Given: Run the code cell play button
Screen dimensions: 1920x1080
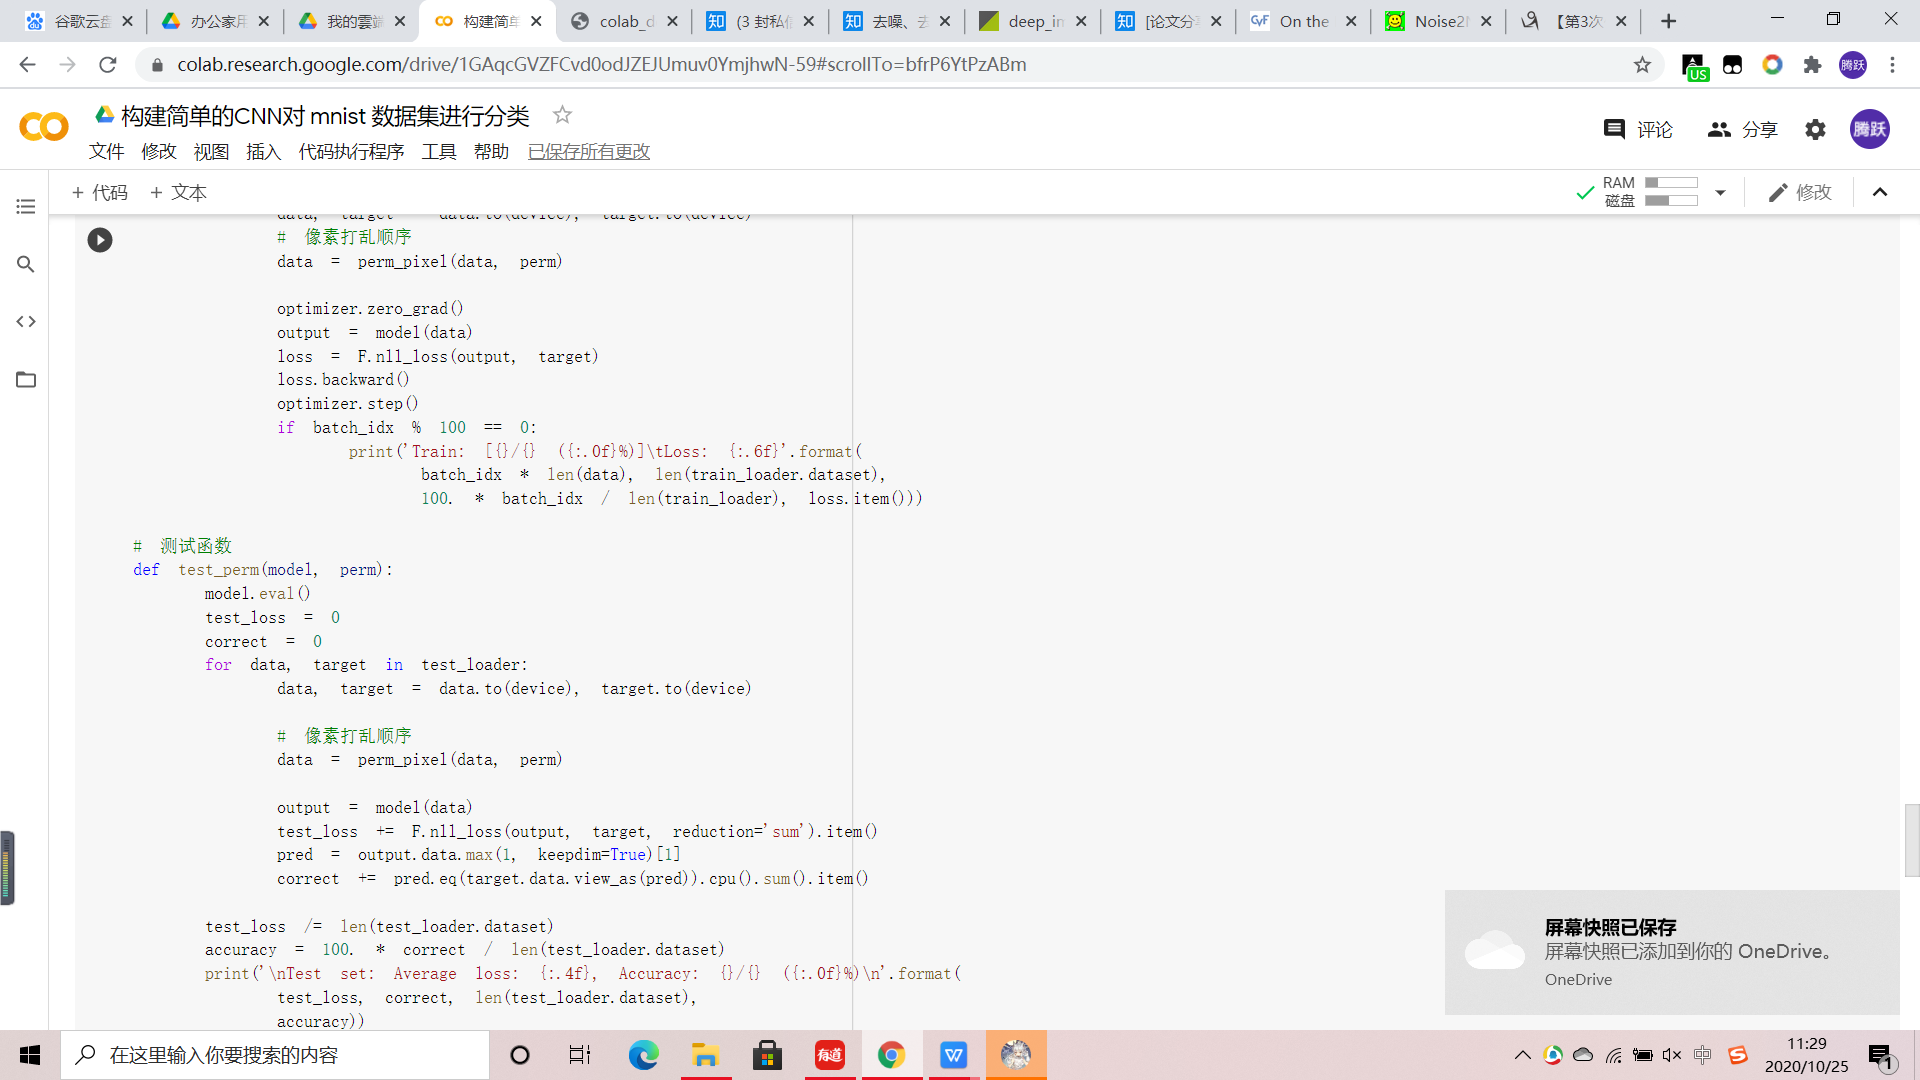Looking at the screenshot, I should (100, 240).
